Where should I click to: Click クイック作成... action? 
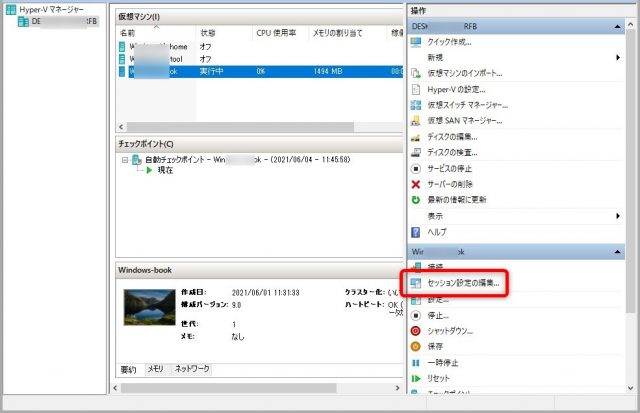click(x=449, y=42)
